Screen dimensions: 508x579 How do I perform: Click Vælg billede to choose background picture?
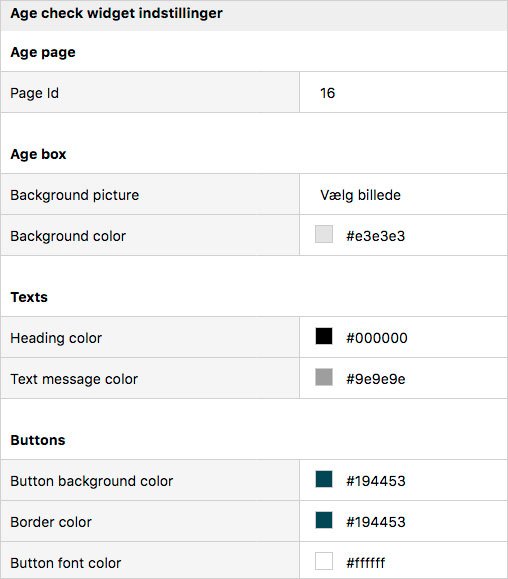360,195
